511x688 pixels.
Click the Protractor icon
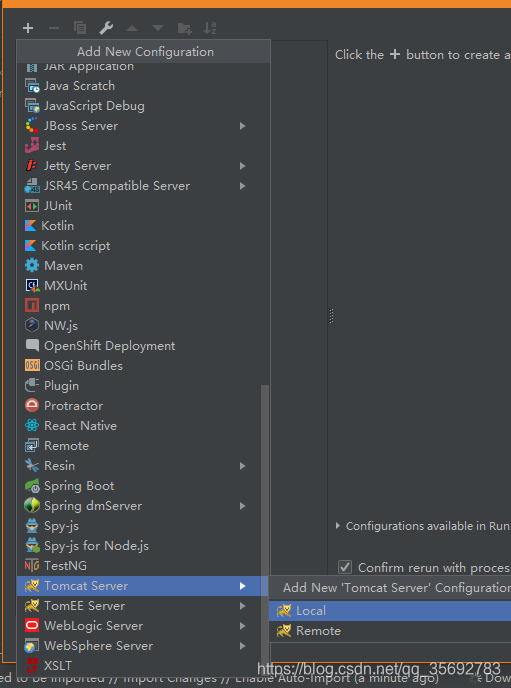point(32,405)
